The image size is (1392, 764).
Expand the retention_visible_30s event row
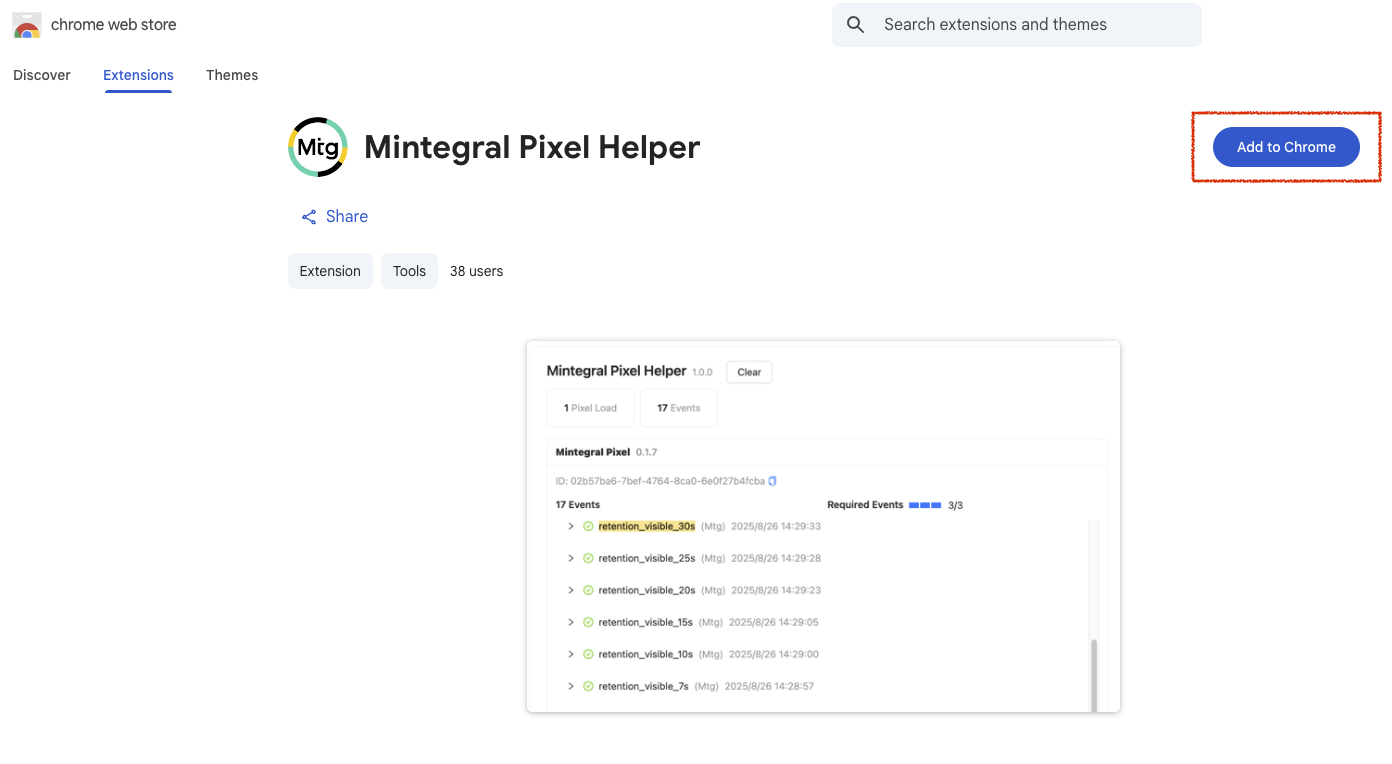[x=571, y=526]
